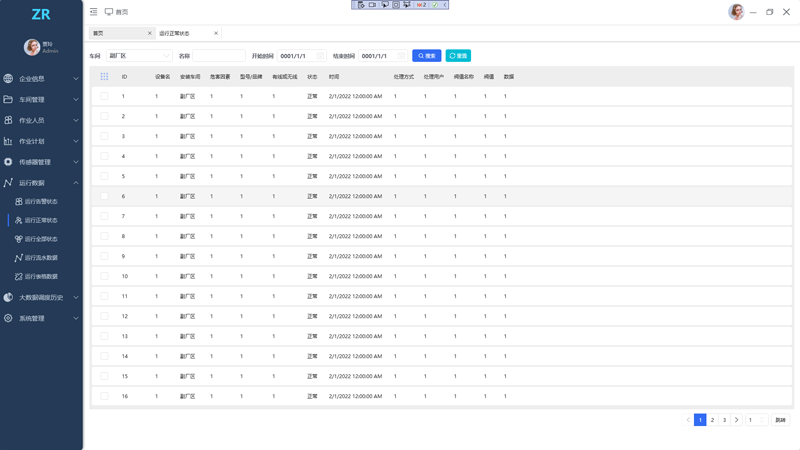Click the 车间管理 folder icon
Screen dimensions: 800x450
pyautogui.click(x=8, y=99)
